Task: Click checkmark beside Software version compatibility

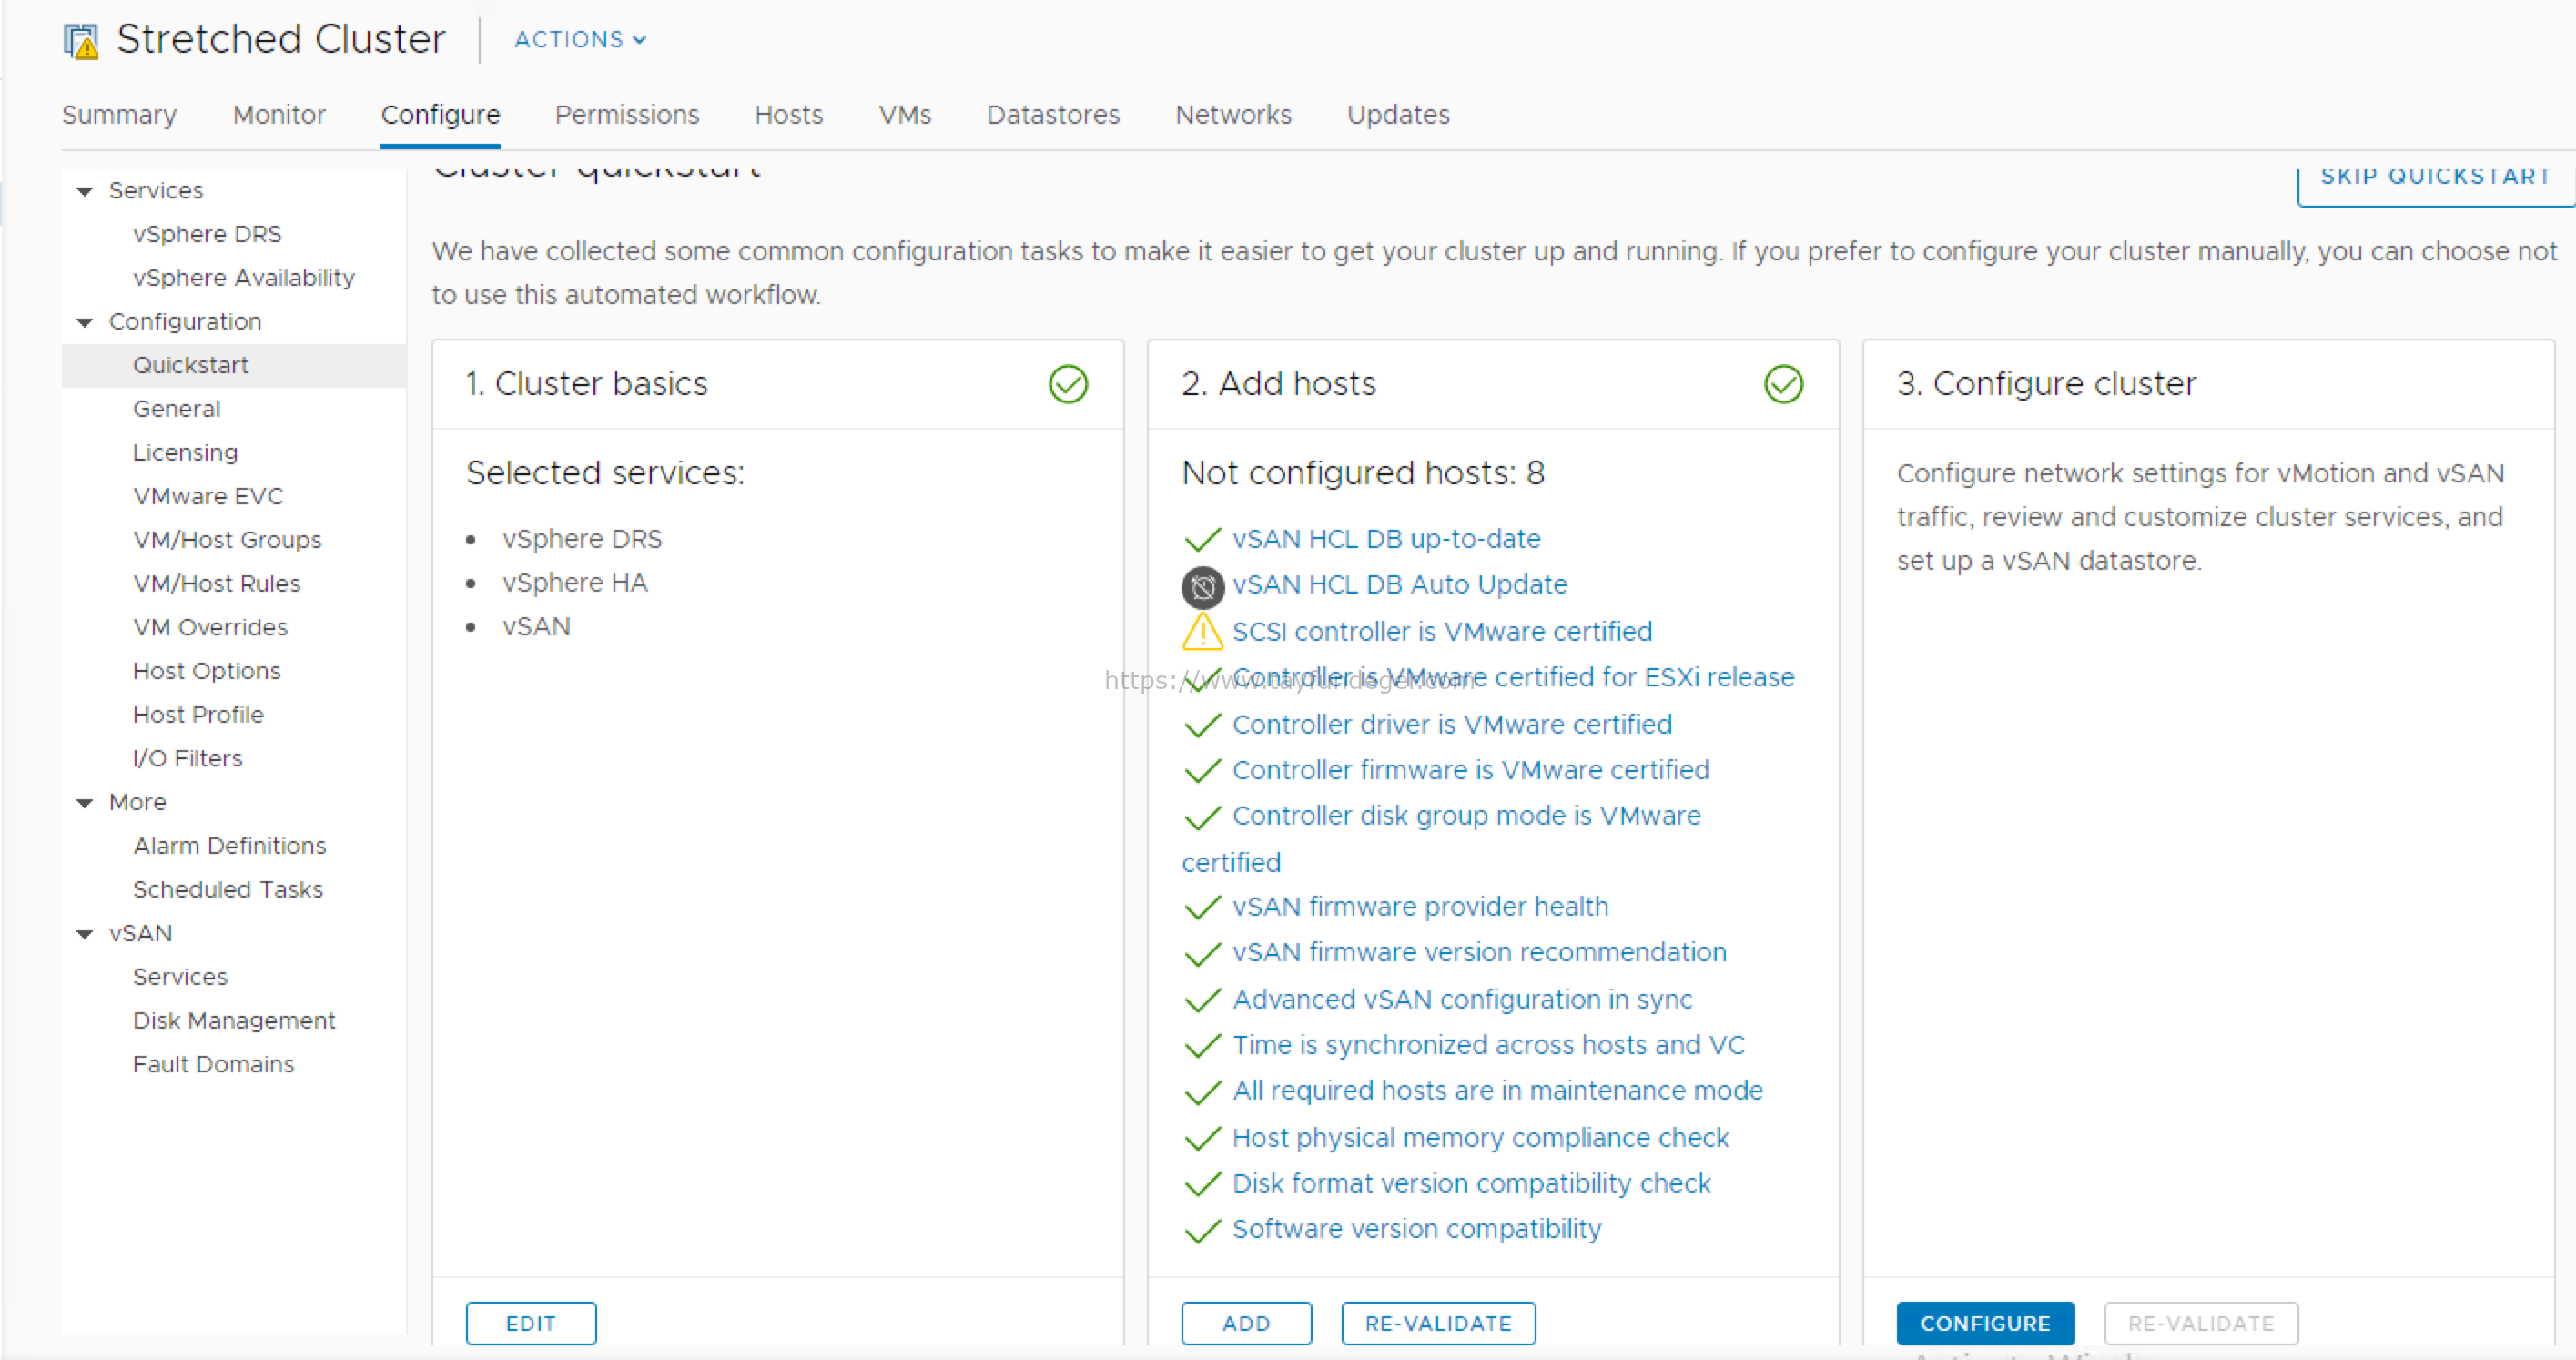Action: pyautogui.click(x=1202, y=1230)
